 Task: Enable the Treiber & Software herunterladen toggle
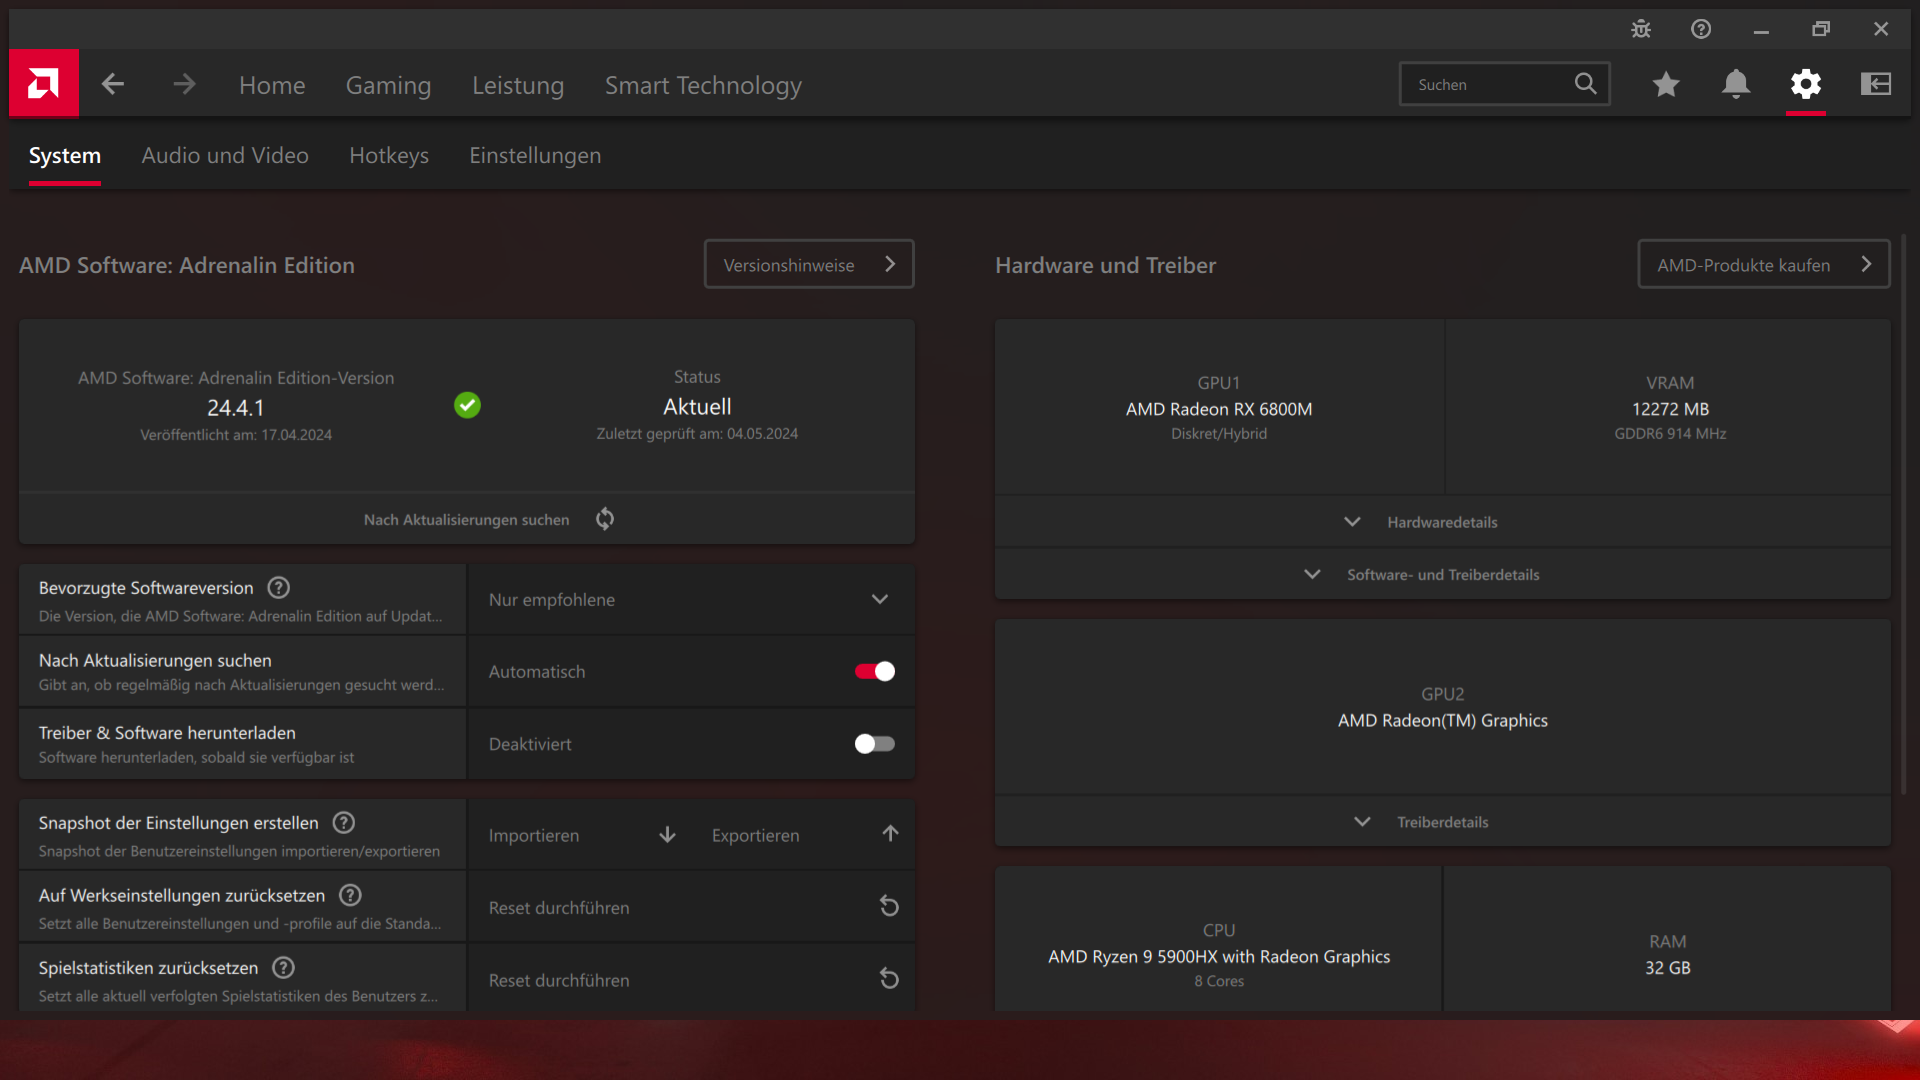pos(875,744)
